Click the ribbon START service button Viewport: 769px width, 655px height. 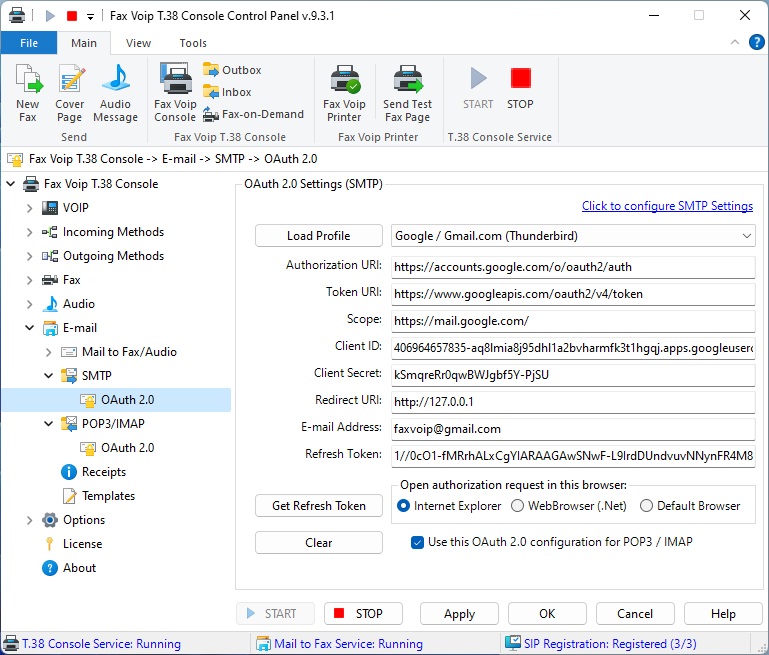478,88
